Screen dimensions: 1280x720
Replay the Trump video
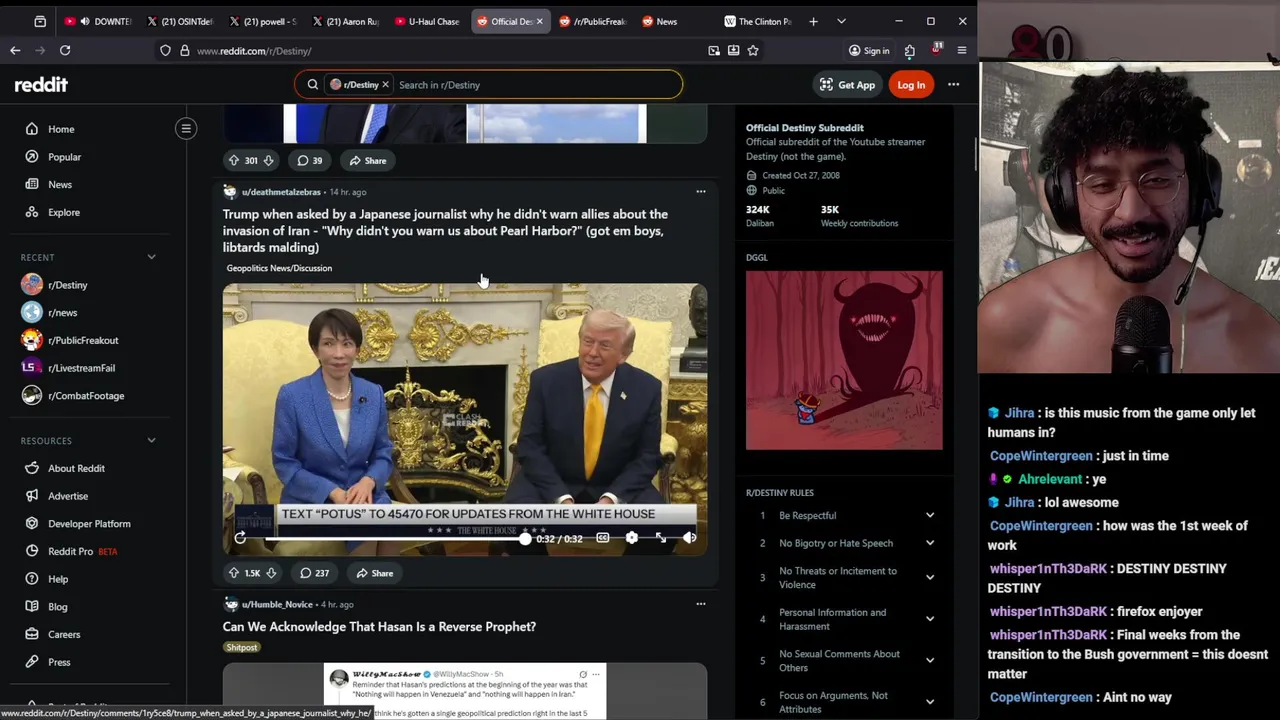click(240, 538)
